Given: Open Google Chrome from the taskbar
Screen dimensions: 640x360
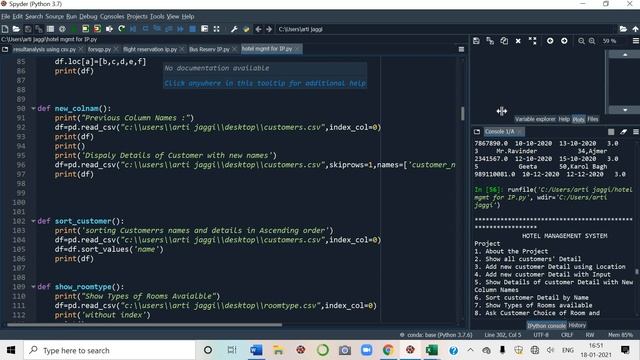Looking at the screenshot, I should click(x=388, y=350).
